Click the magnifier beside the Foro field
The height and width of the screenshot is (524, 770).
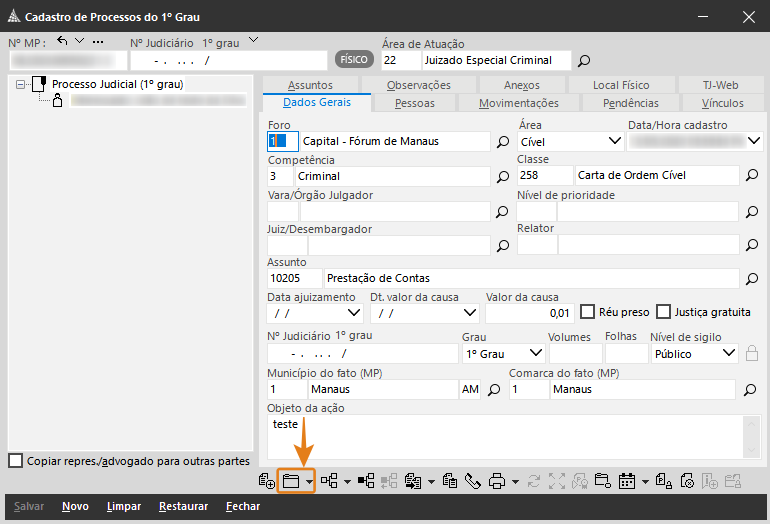(x=503, y=142)
